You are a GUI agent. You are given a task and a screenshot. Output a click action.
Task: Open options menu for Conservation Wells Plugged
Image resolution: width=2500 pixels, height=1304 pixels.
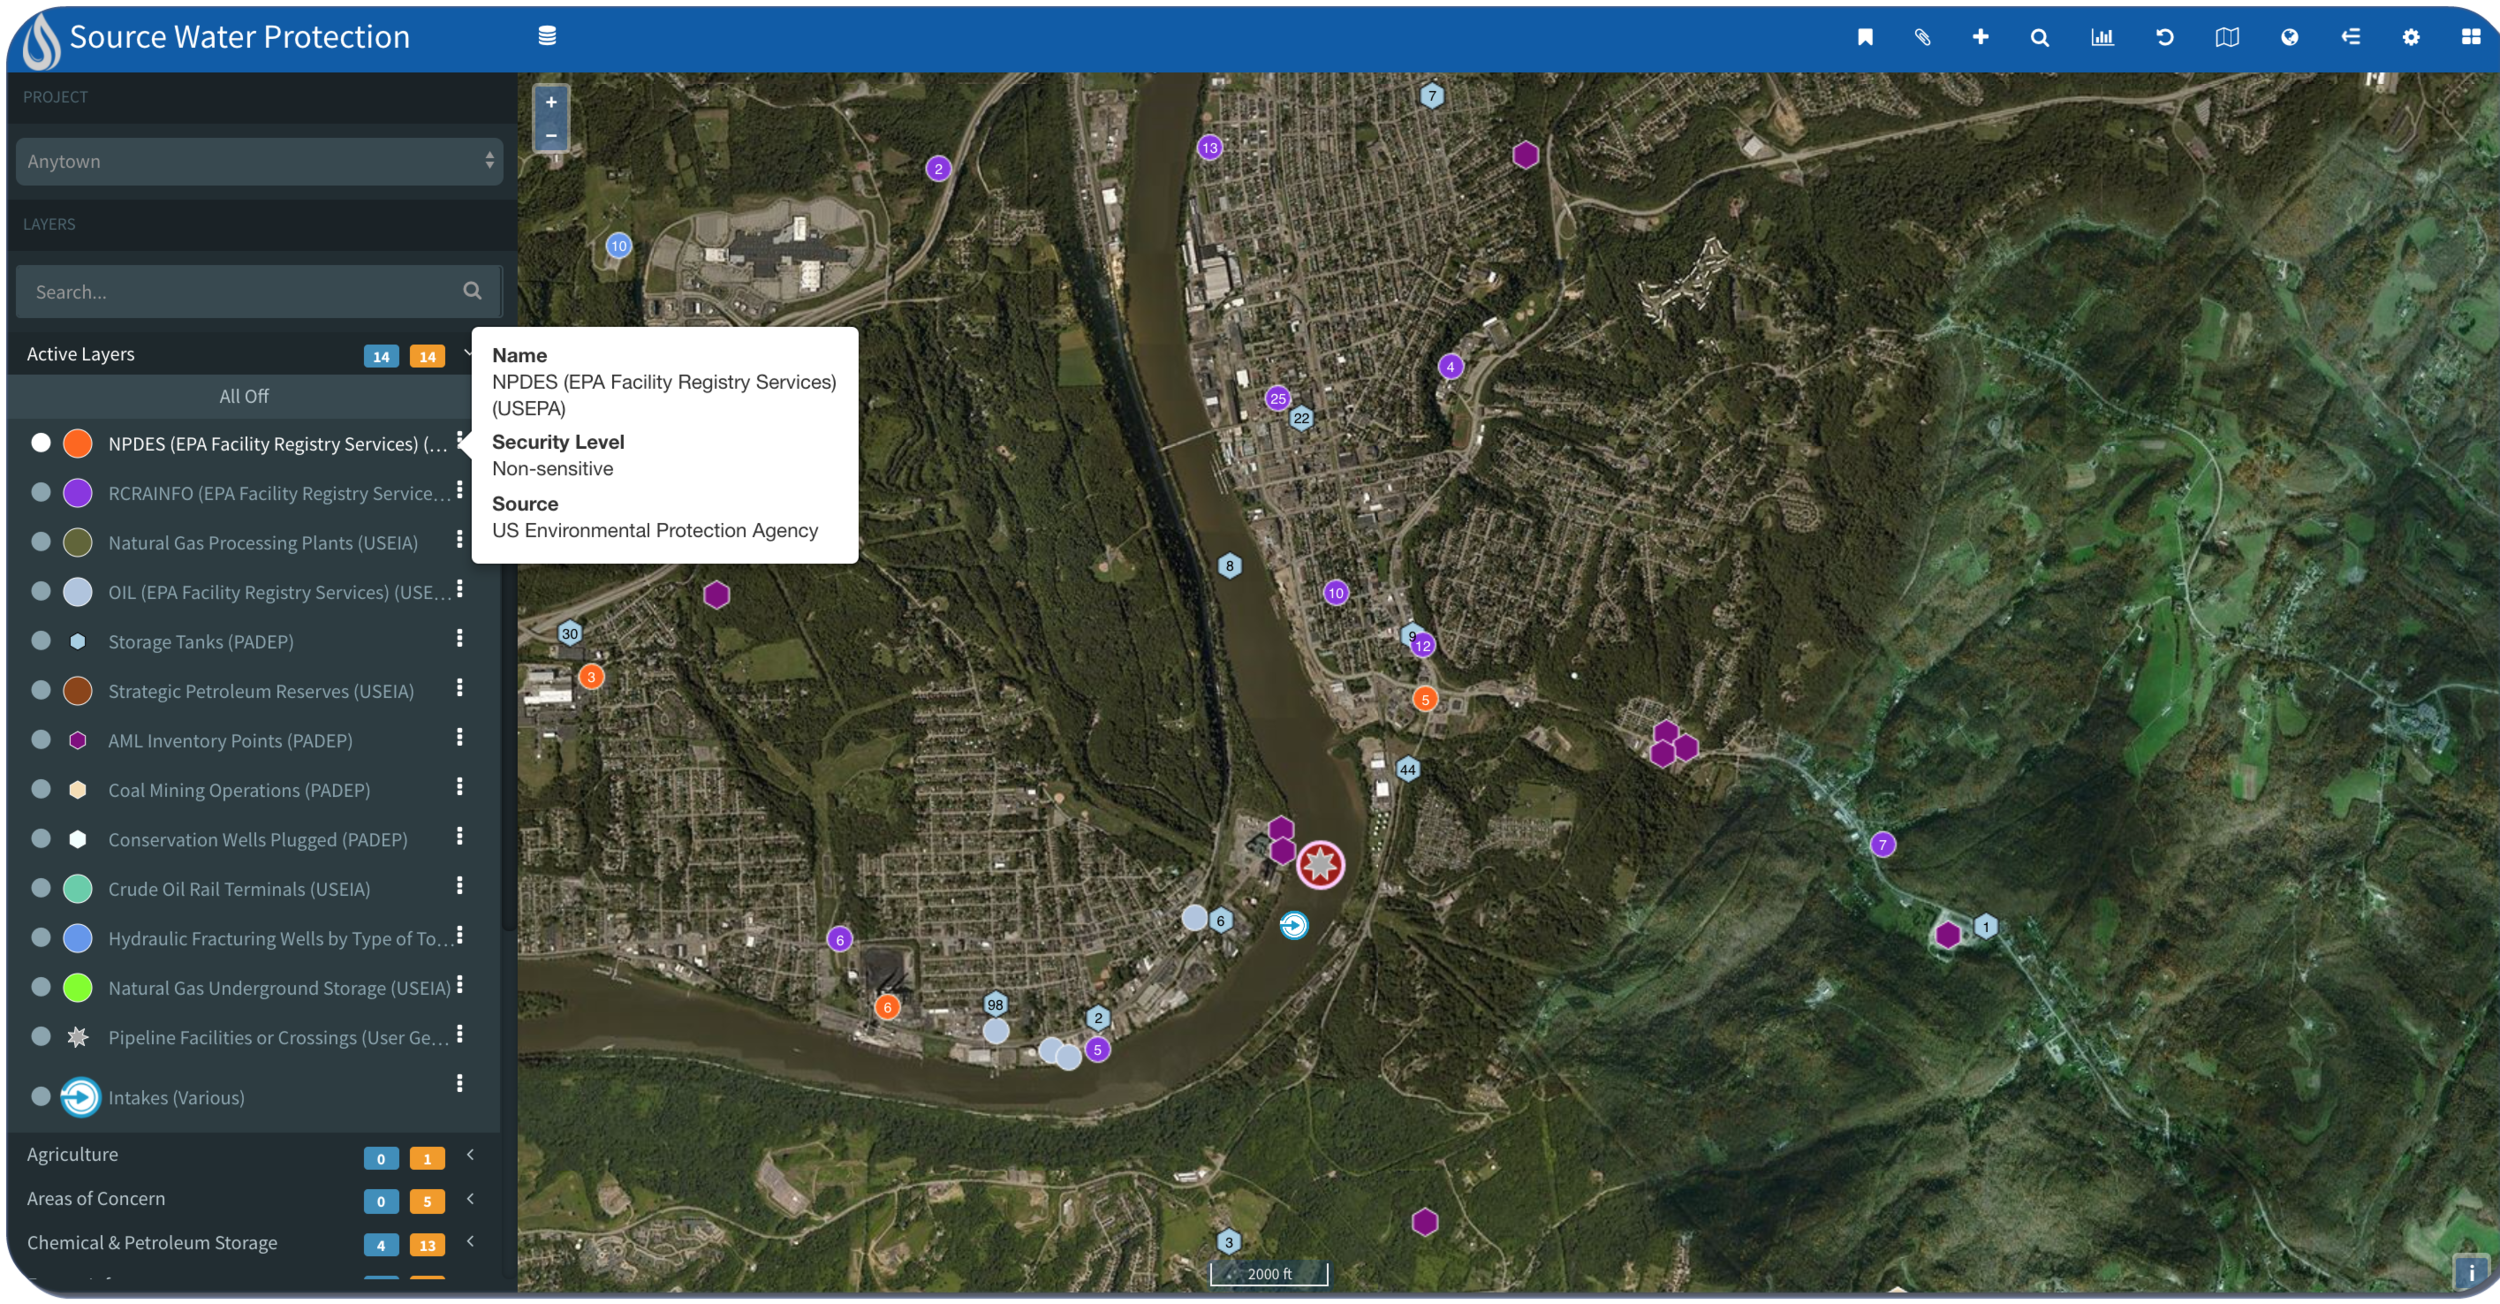459,837
